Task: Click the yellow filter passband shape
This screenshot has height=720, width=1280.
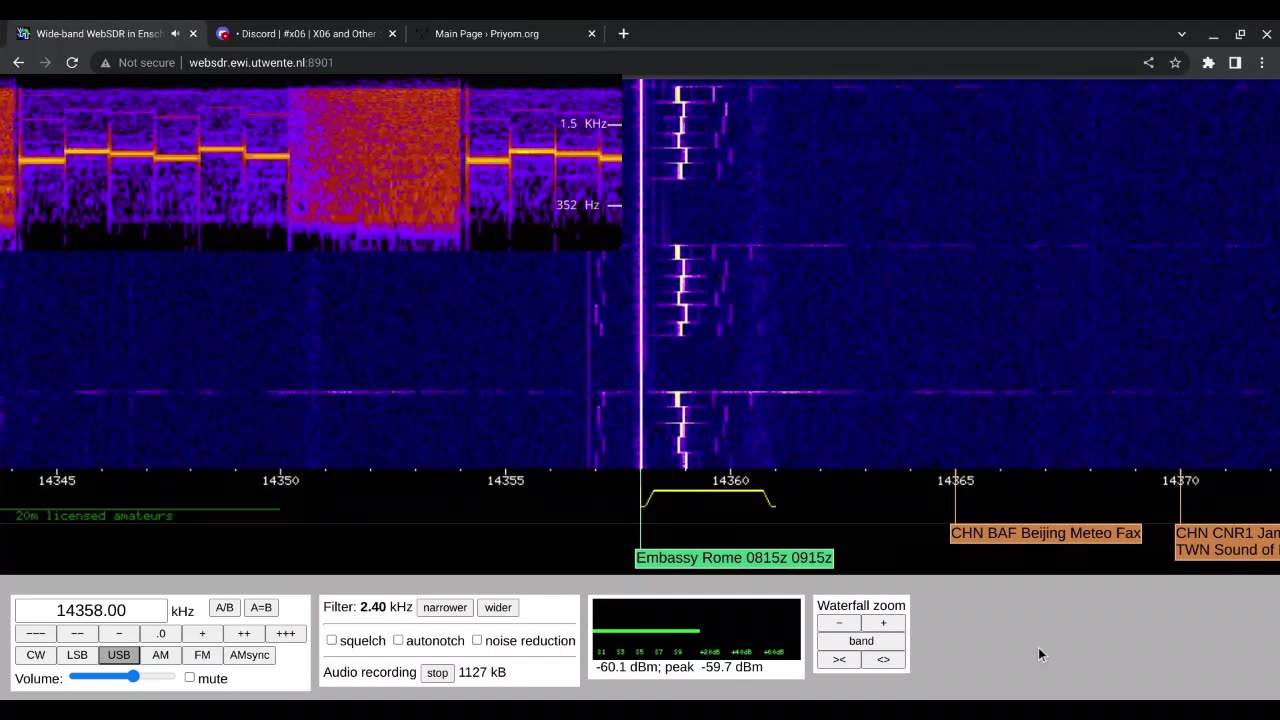Action: (x=708, y=497)
